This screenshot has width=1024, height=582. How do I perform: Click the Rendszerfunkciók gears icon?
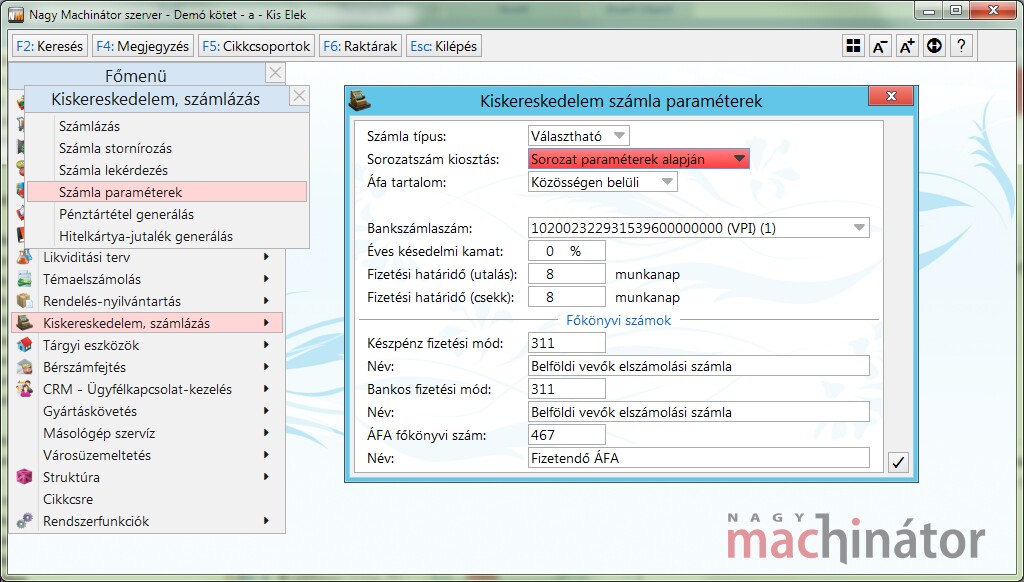point(24,521)
